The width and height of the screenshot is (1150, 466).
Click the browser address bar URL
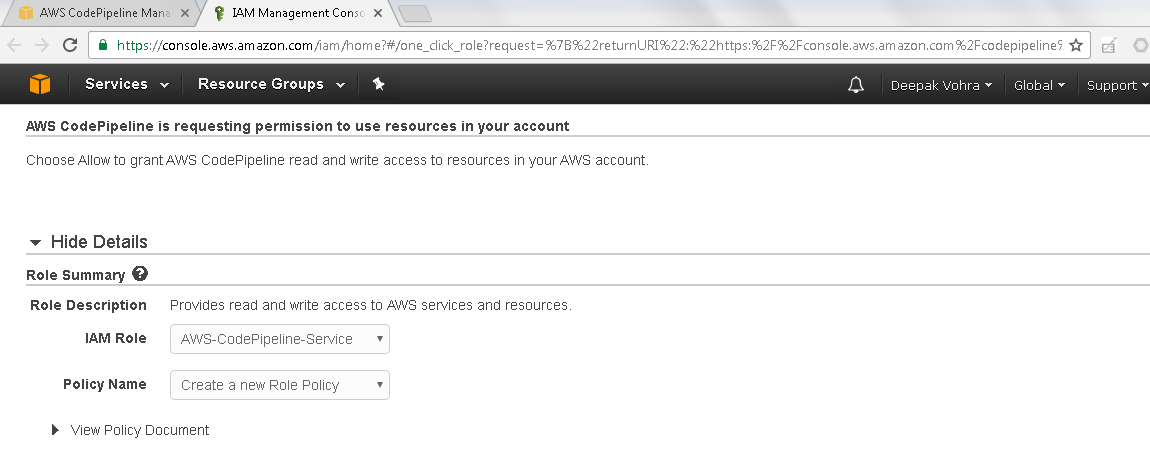point(589,45)
